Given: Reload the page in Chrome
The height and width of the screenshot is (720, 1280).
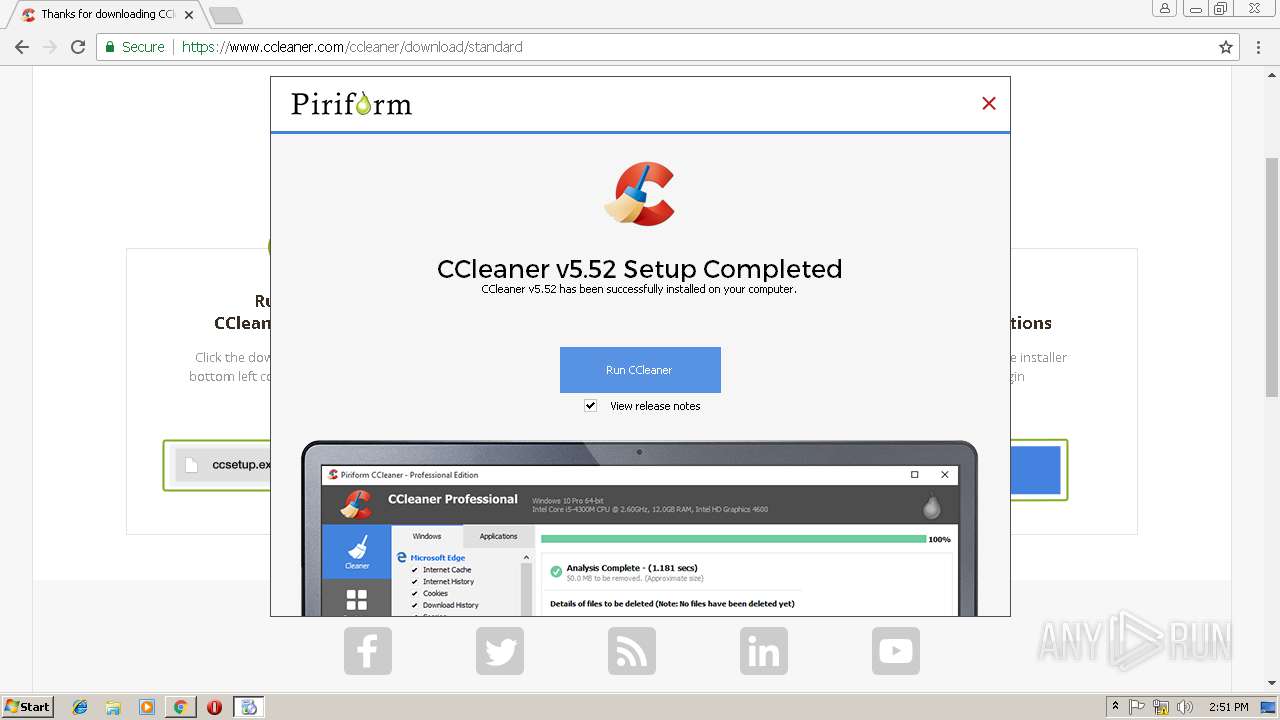Looking at the screenshot, I should click(x=78, y=47).
